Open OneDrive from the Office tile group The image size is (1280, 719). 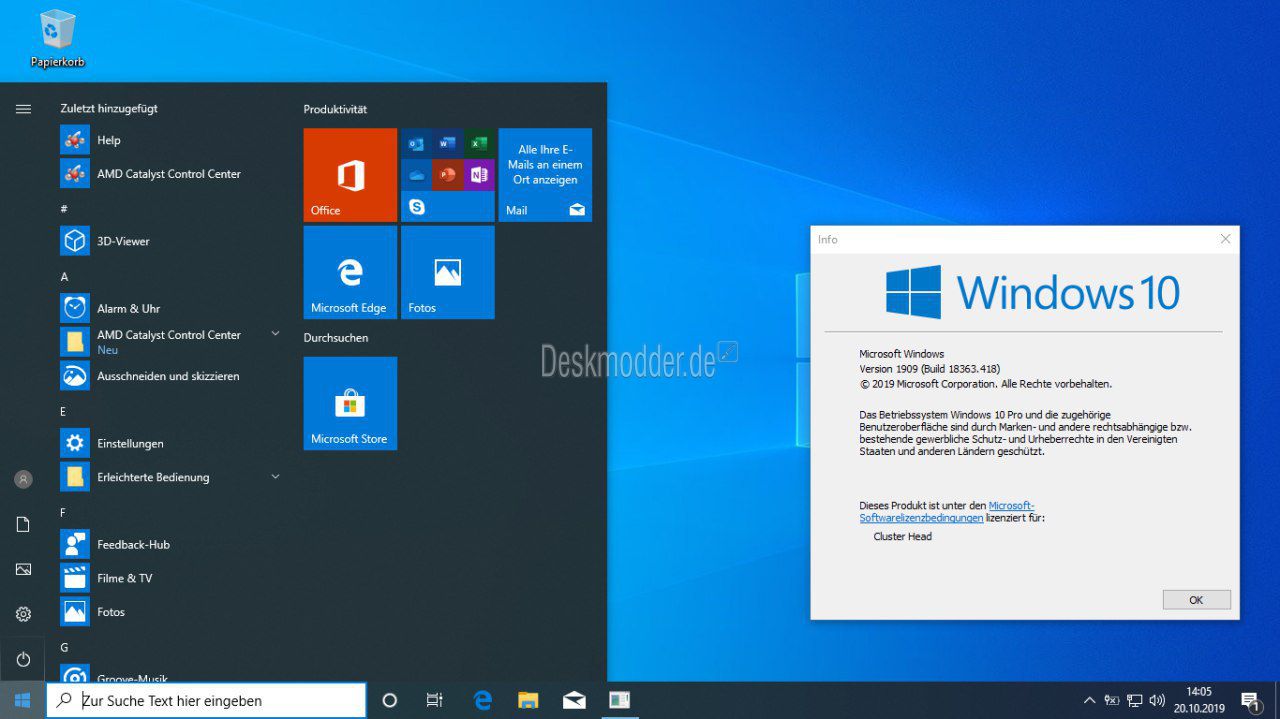point(416,175)
